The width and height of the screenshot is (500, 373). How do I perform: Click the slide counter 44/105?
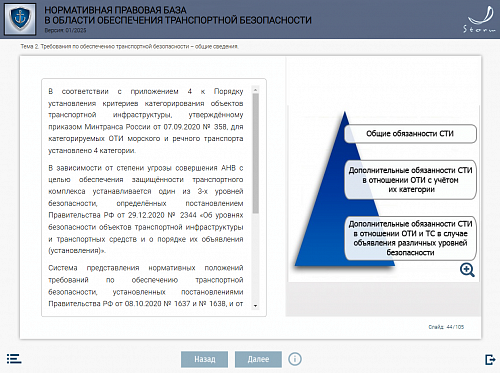(x=446, y=327)
